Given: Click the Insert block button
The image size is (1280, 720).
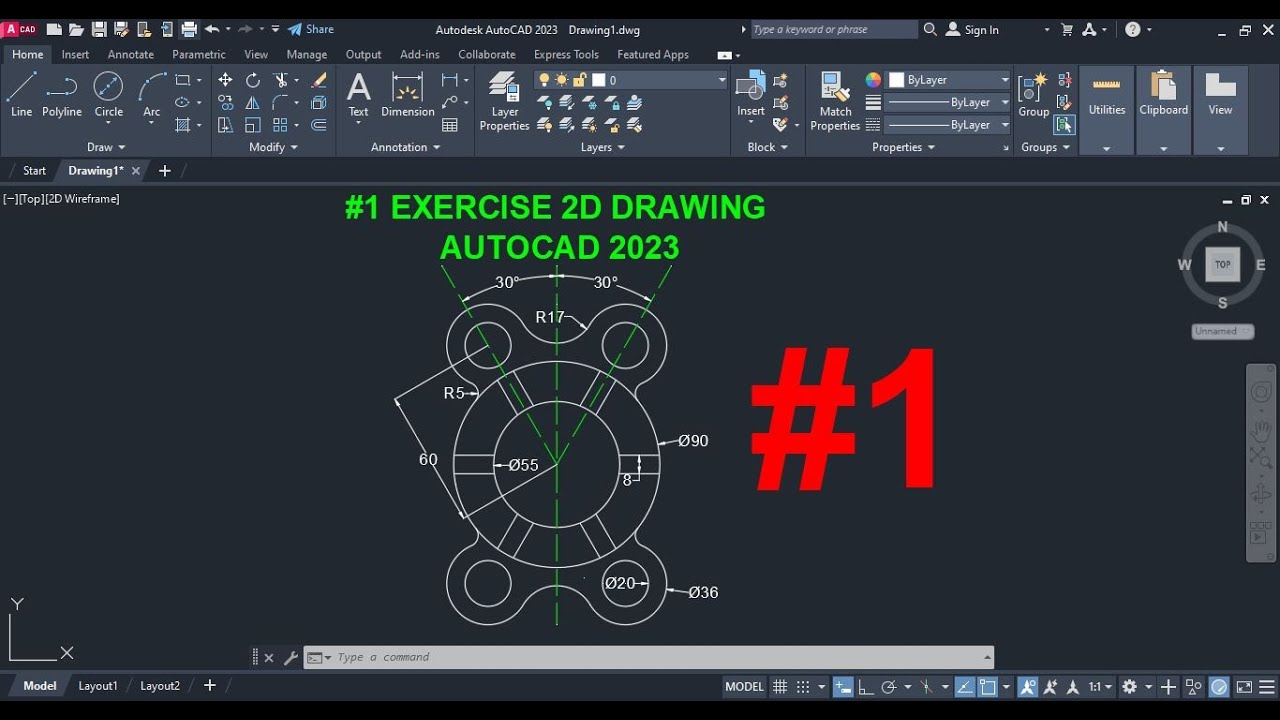Looking at the screenshot, I should point(751,95).
